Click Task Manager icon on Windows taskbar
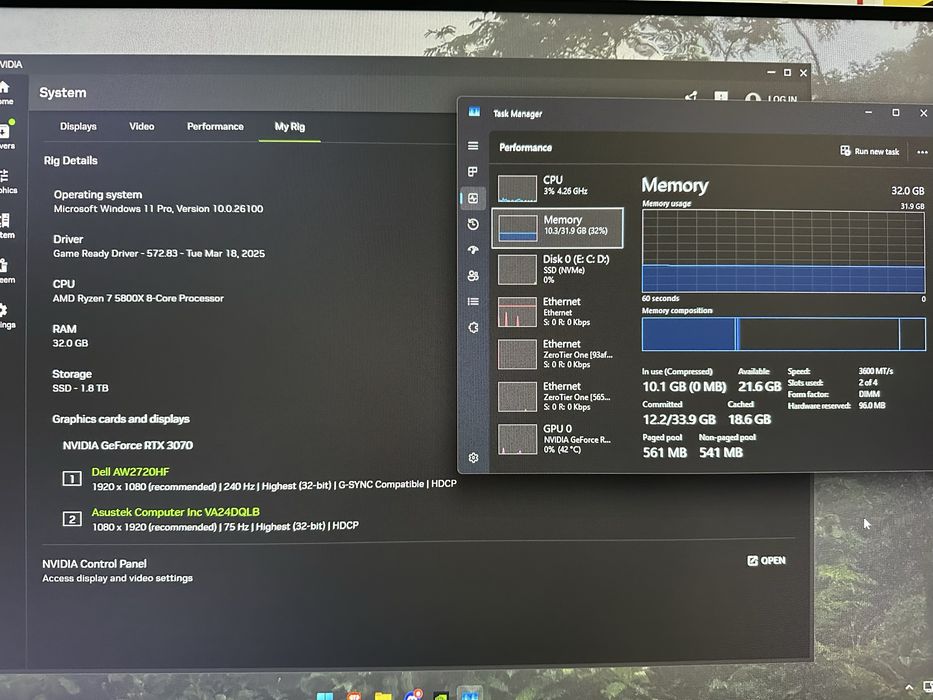The image size is (933, 700). point(469,695)
